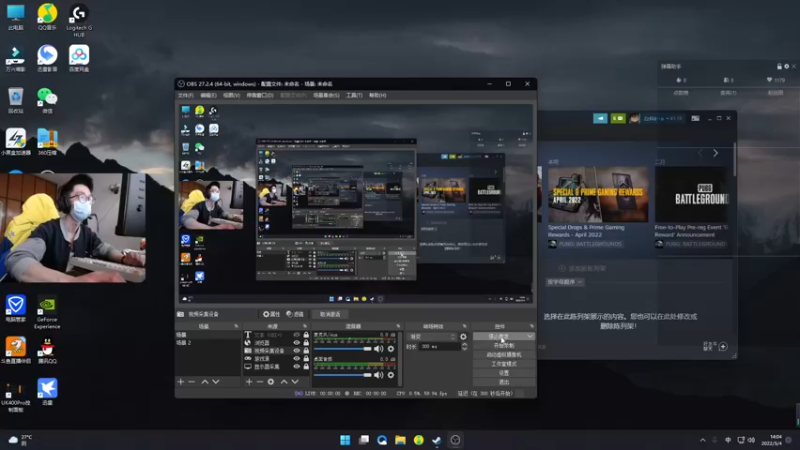Viewport: 800px width, 450px height.
Task: Move source up with arrow icon
Action: tap(284, 382)
